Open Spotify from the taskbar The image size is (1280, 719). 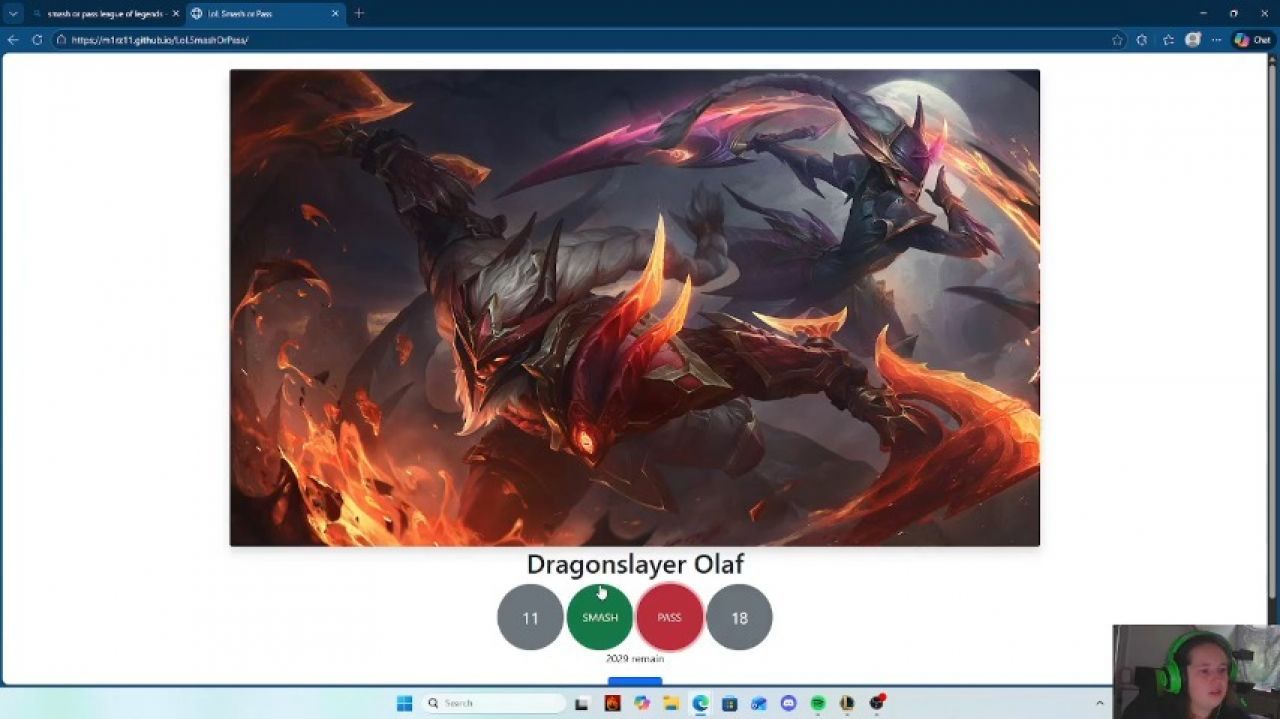click(817, 703)
